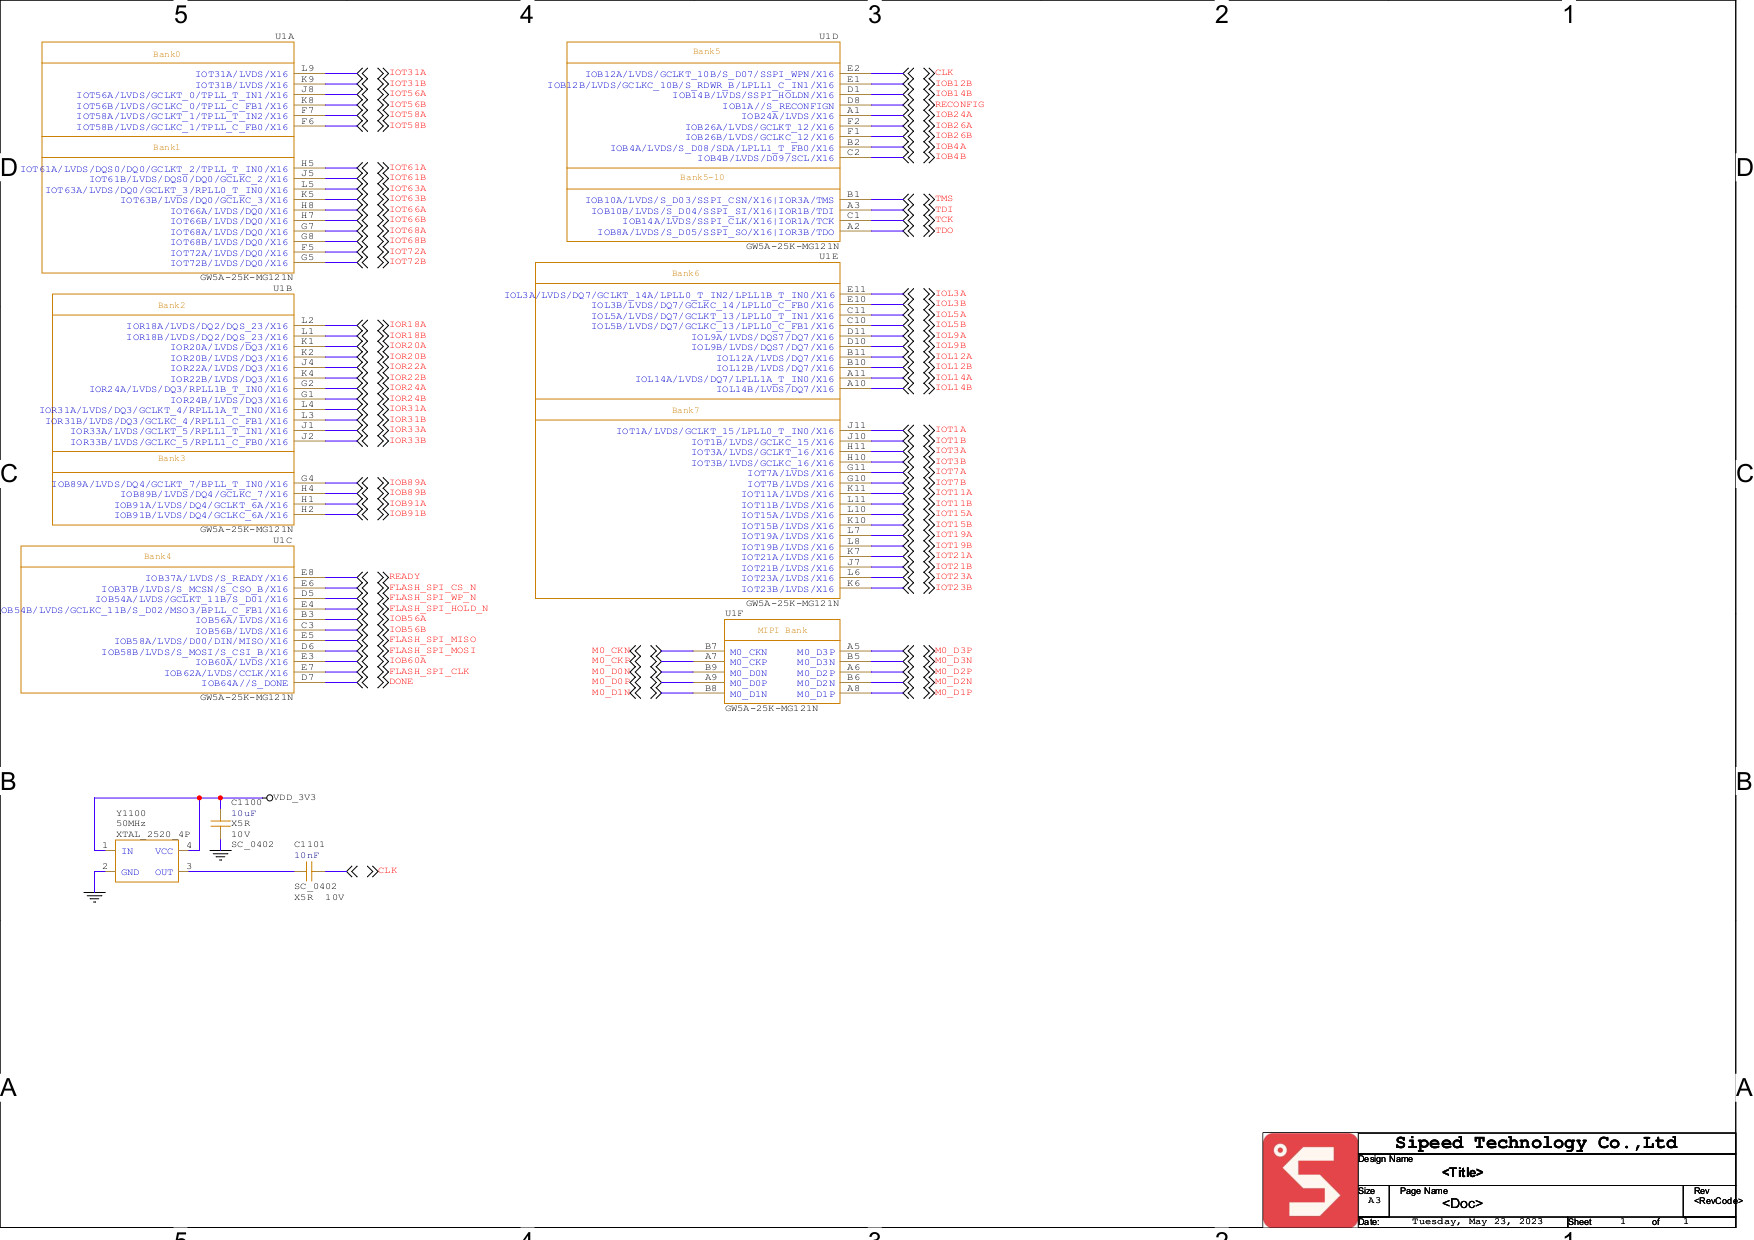Select the MIPI Bank block header
The width and height of the screenshot is (1754, 1240).
(782, 630)
